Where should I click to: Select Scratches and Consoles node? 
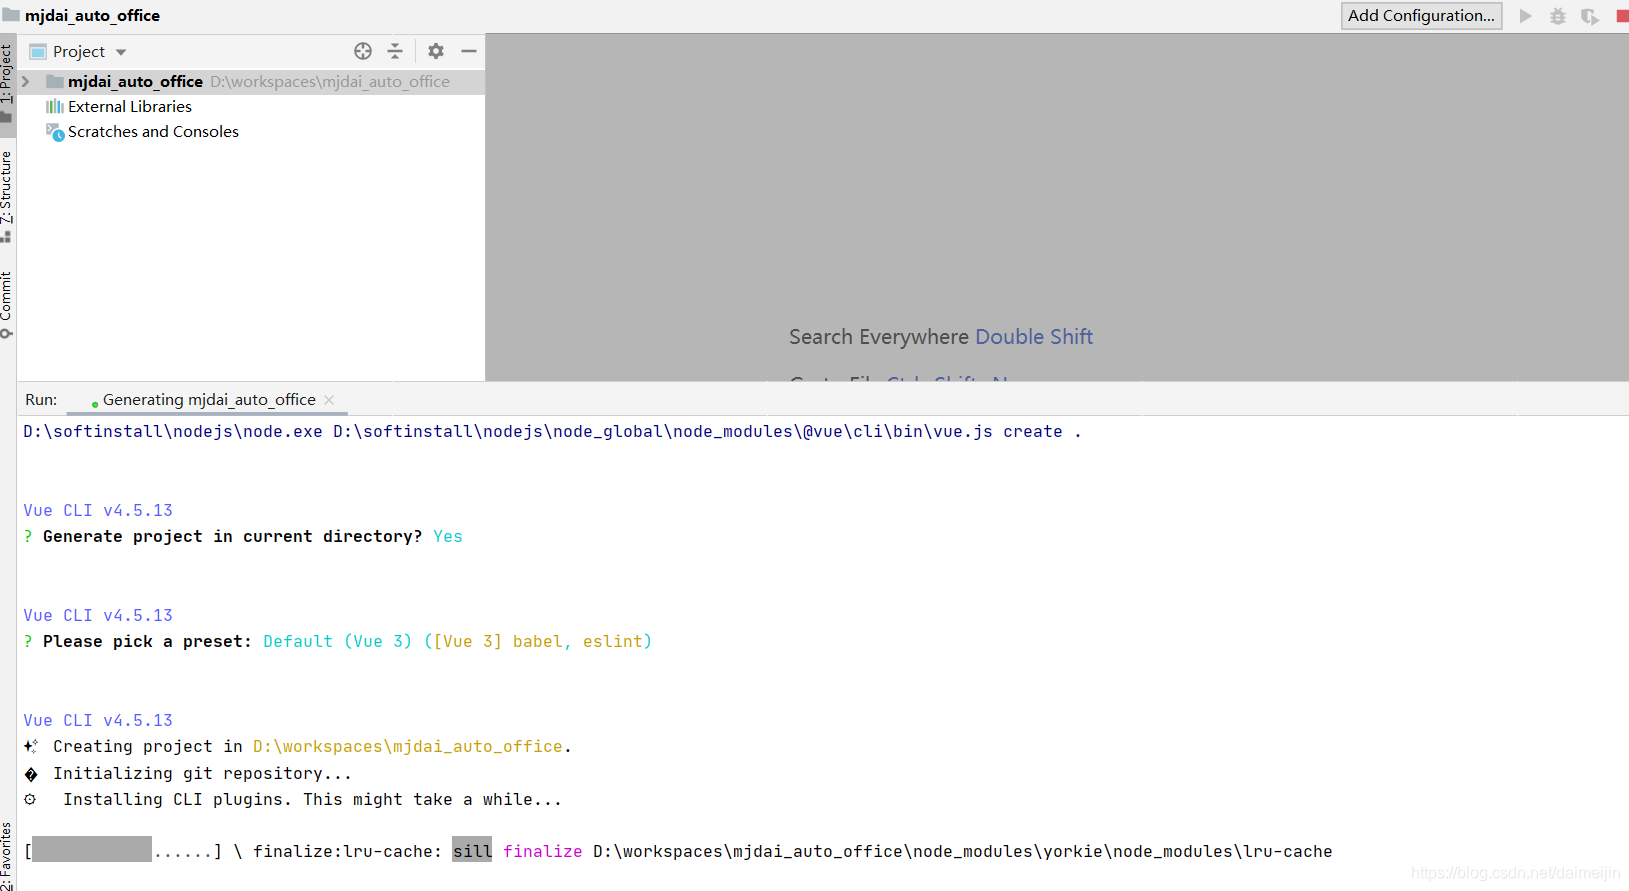[153, 131]
